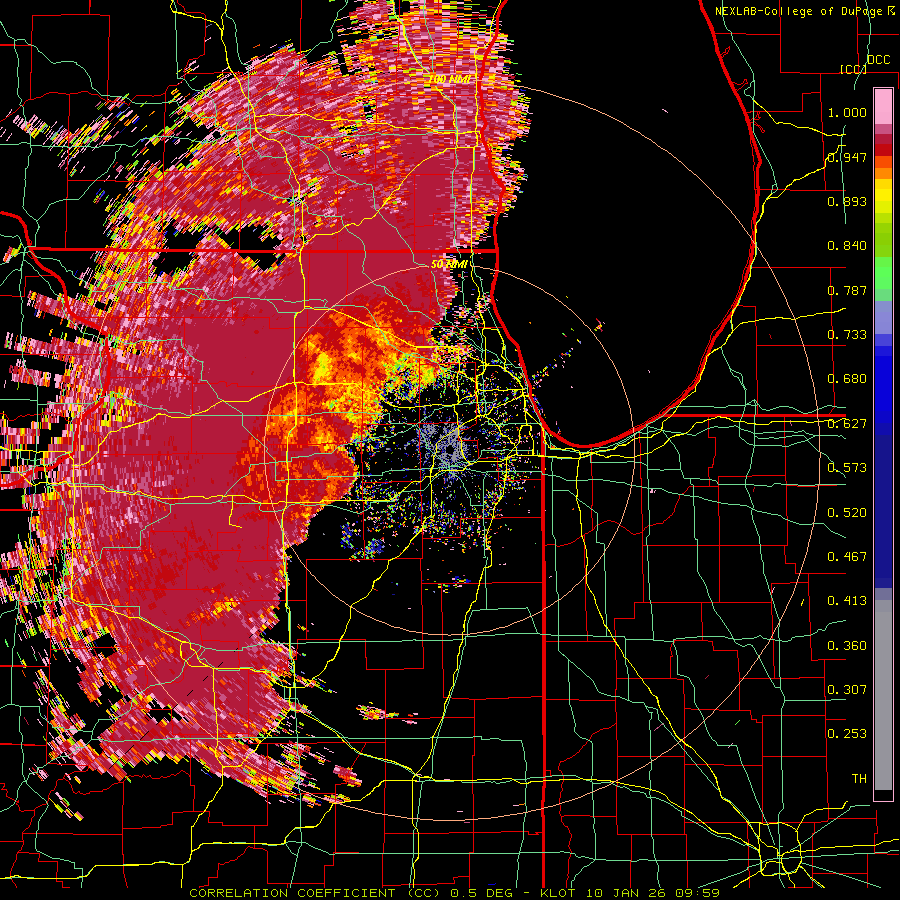The height and width of the screenshot is (900, 900).
Task: Click the [CC] units label
Action: (853, 69)
